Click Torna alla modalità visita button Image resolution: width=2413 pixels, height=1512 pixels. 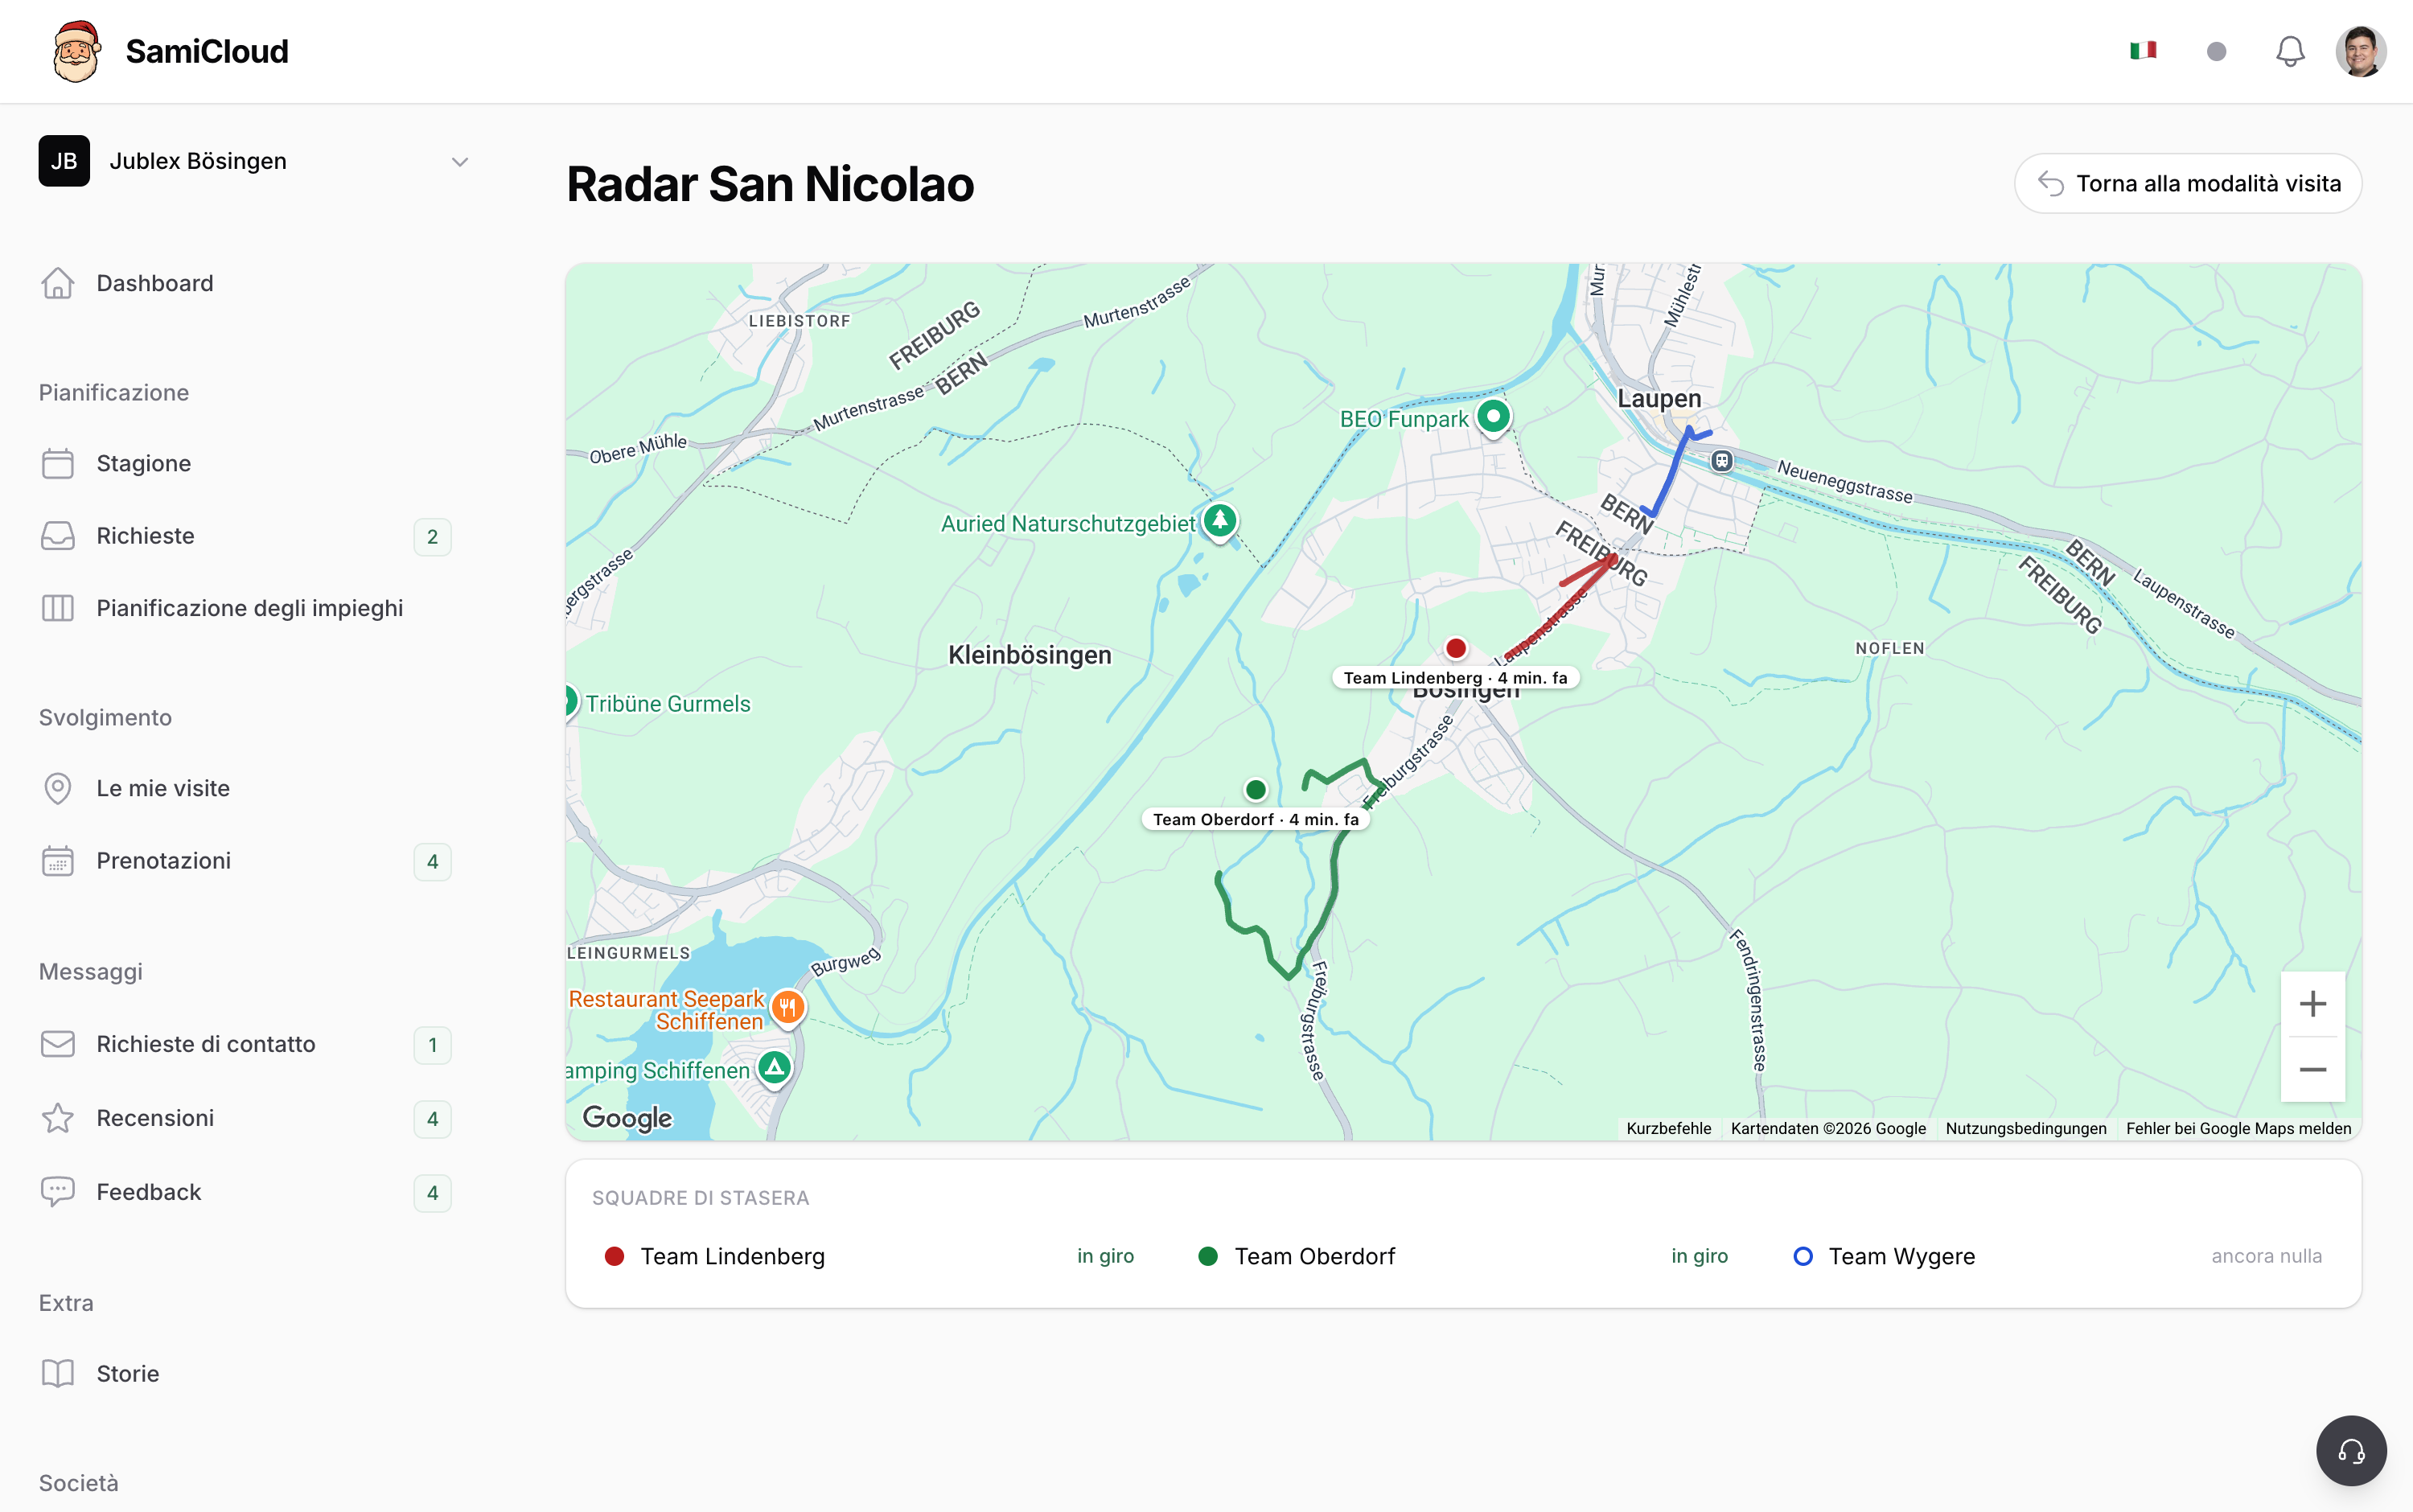tap(2188, 183)
